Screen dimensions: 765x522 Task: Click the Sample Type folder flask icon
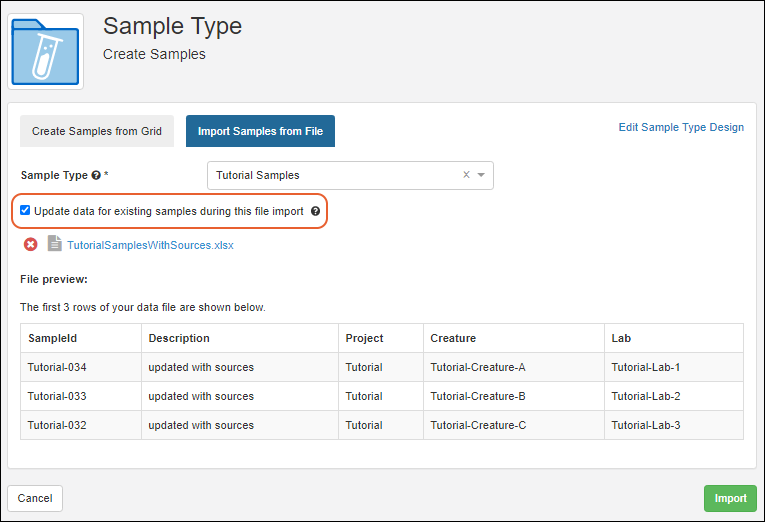[x=46, y=51]
